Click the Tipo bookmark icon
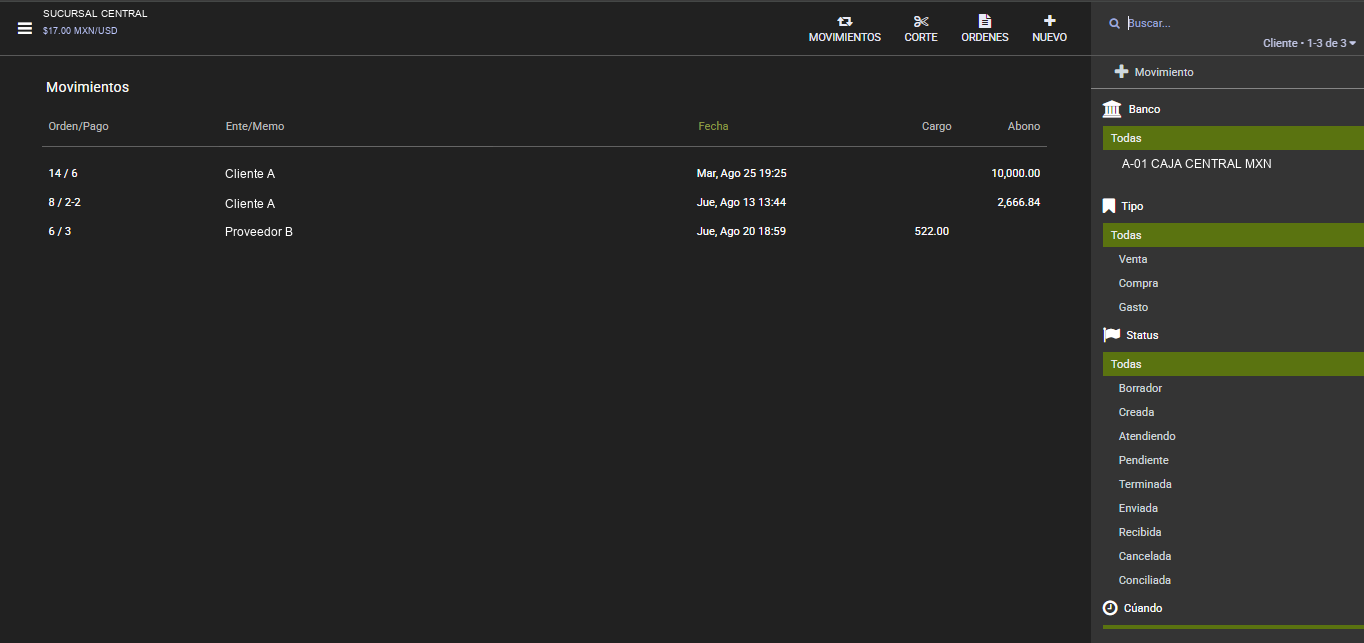 tap(1108, 206)
